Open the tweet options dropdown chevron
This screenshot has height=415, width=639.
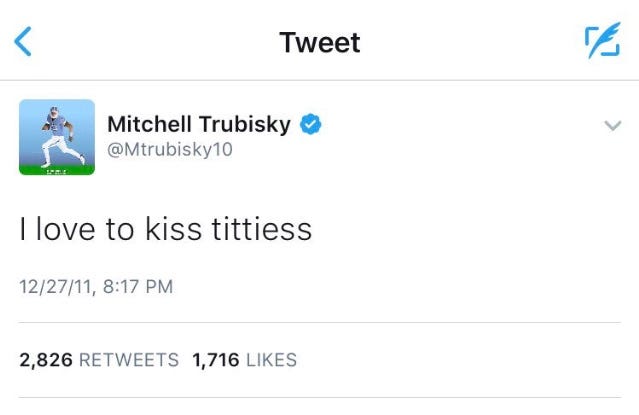point(612,126)
